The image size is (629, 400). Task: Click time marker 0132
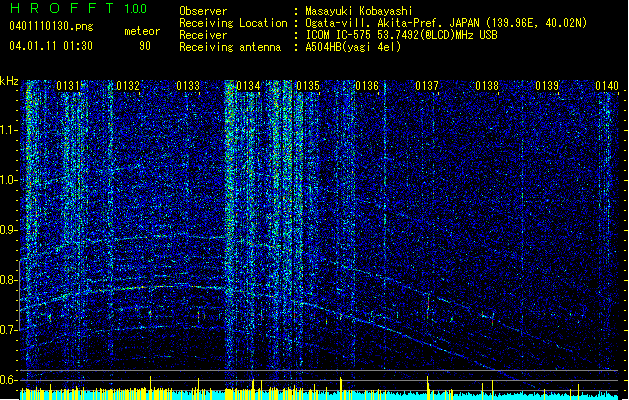point(128,86)
